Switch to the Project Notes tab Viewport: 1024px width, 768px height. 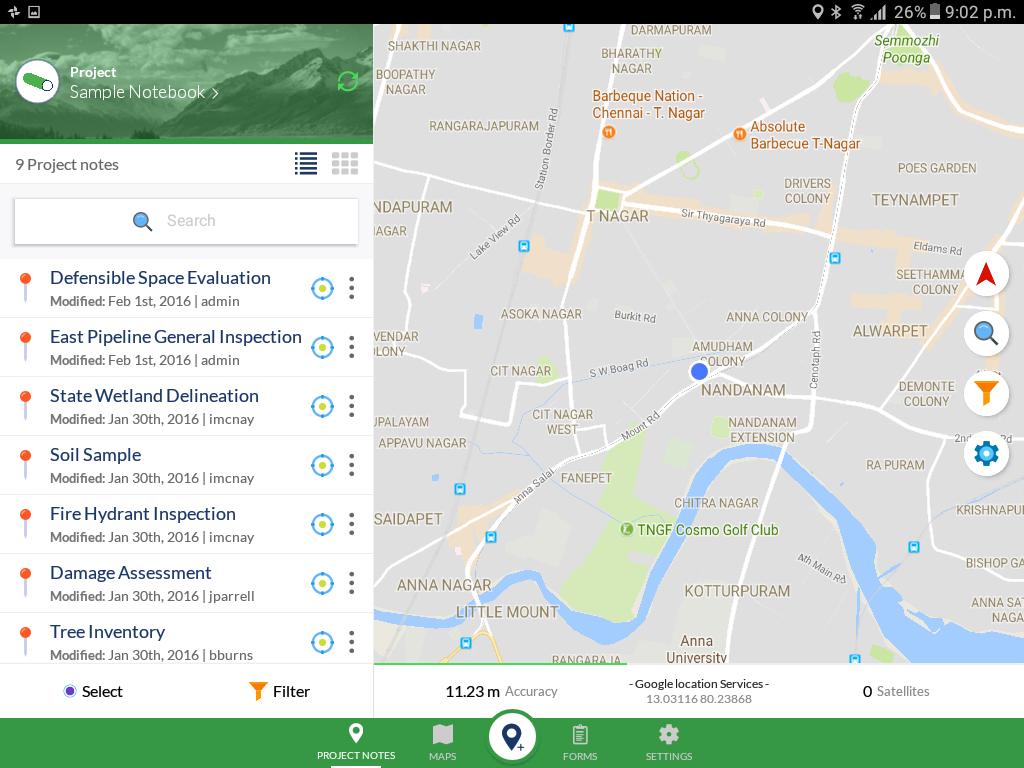click(x=356, y=743)
